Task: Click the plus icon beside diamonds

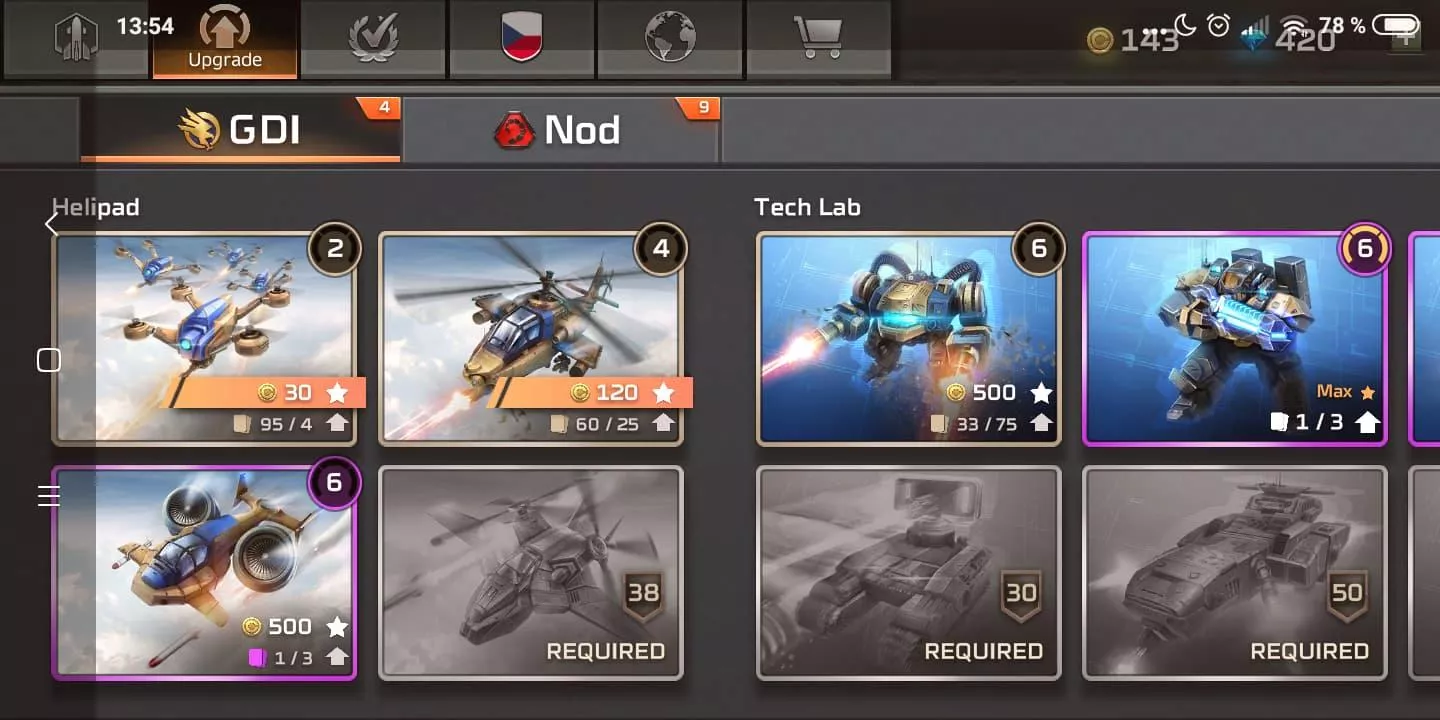Action: 1406,40
